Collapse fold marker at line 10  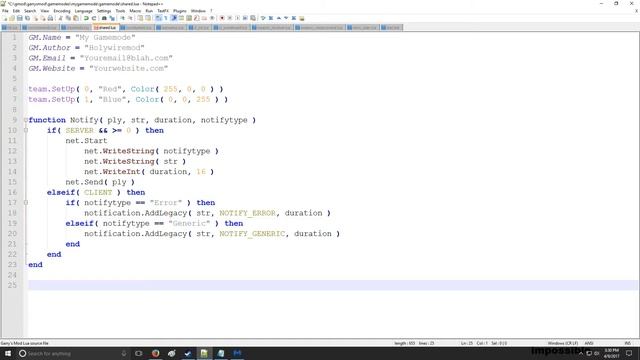26,130
